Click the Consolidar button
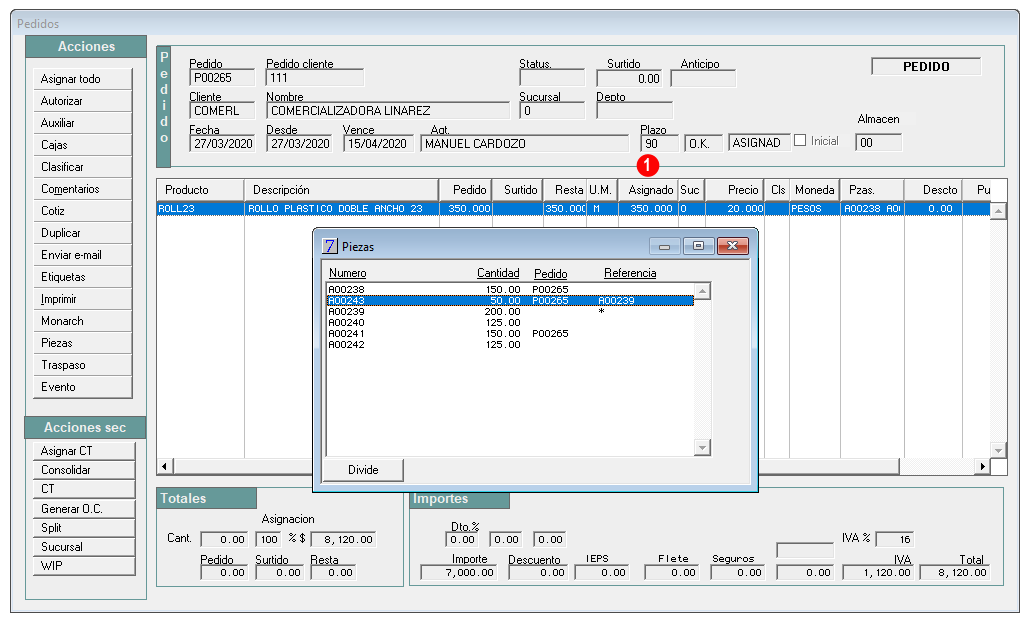Screen dimensions: 1029x621 [84, 470]
